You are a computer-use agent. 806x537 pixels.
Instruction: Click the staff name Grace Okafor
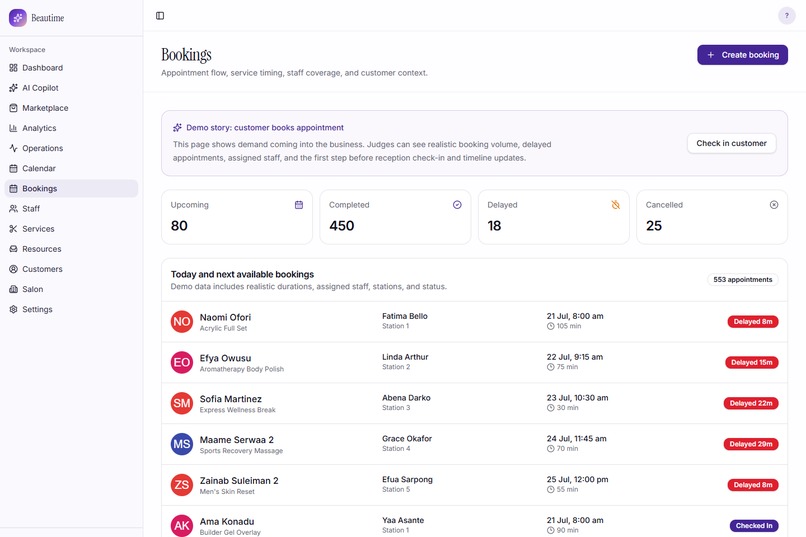(x=407, y=438)
